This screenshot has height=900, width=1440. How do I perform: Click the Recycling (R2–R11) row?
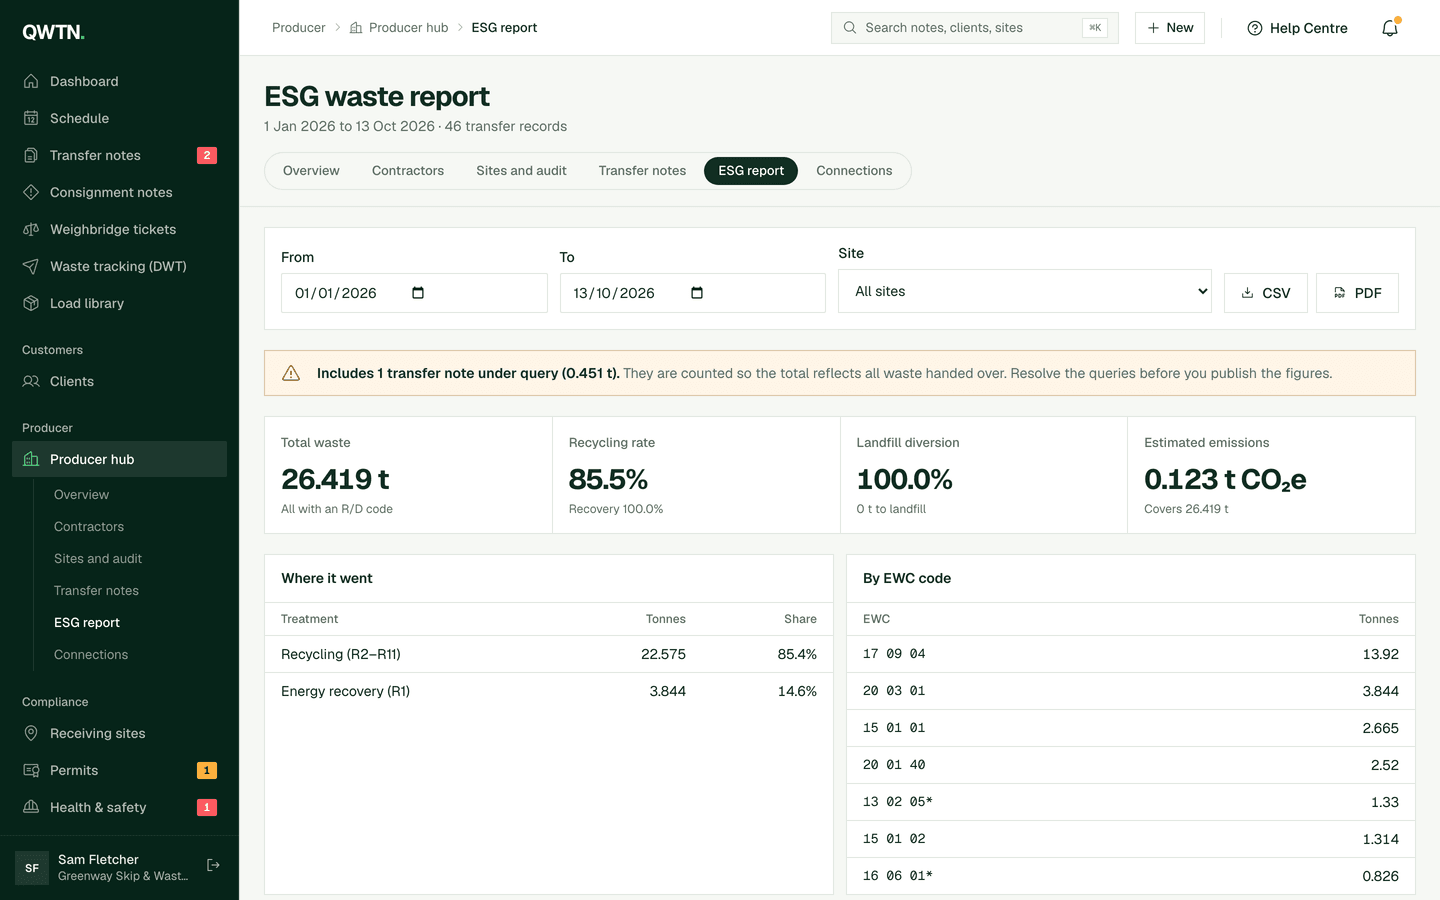[x=549, y=654]
